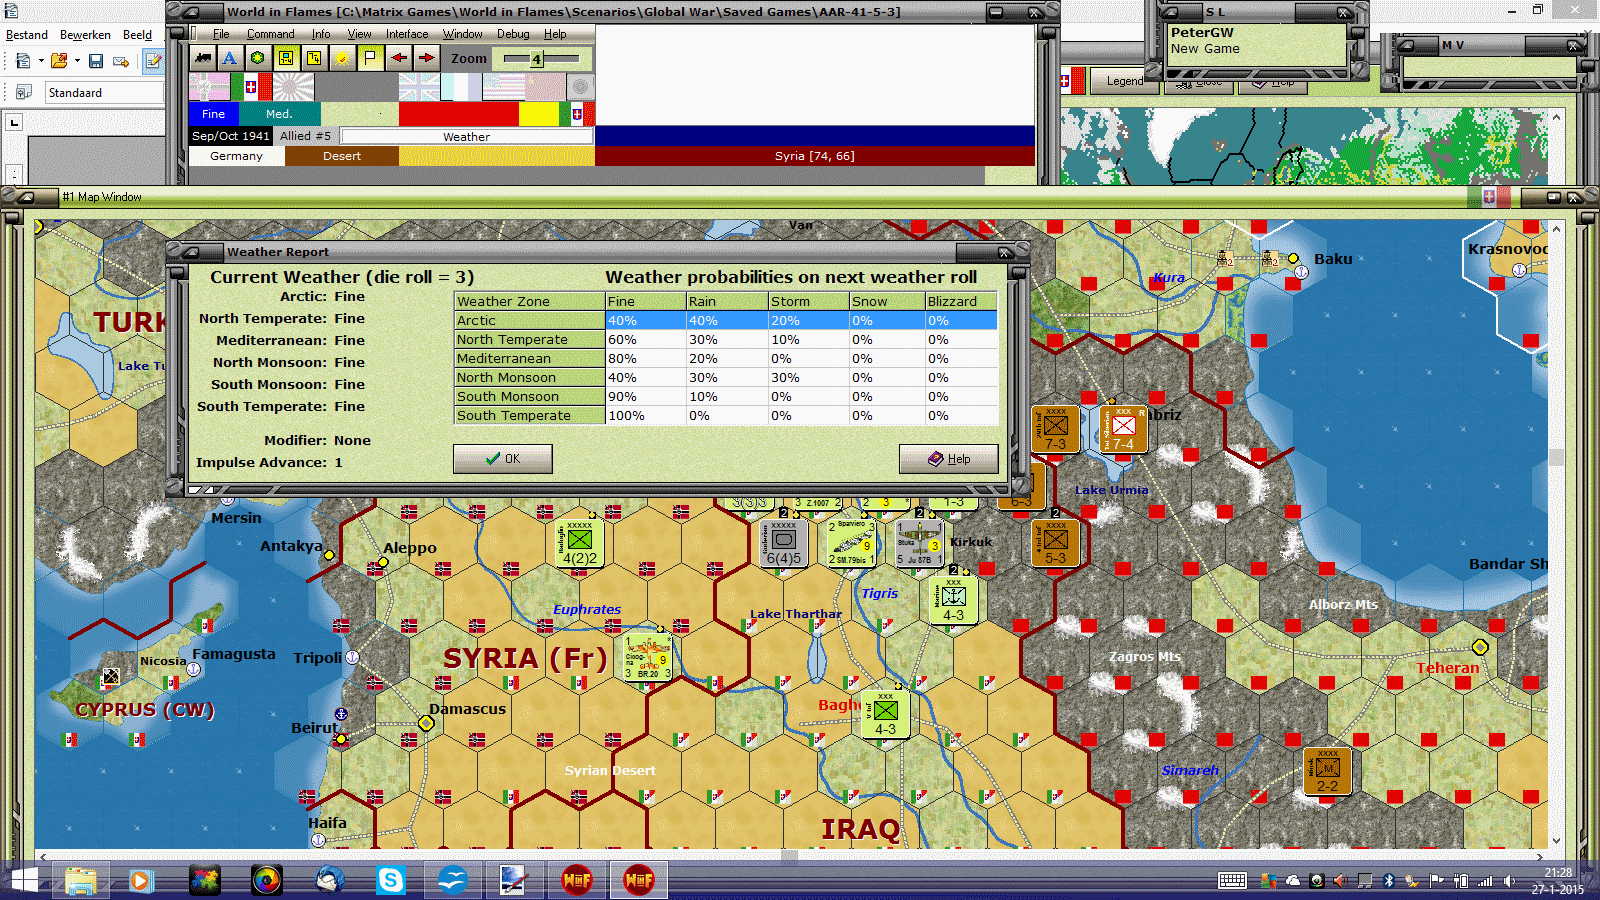Viewport: 1600px width, 900px height.
Task: Click the yellow unit counter toolbar icon
Action: (x=286, y=58)
